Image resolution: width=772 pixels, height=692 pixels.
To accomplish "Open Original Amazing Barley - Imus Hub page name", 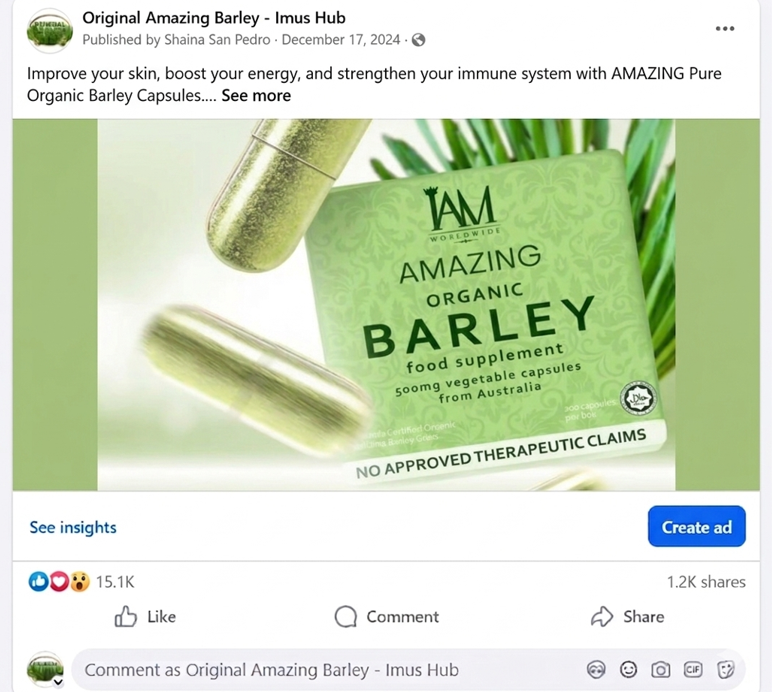I will point(214,18).
